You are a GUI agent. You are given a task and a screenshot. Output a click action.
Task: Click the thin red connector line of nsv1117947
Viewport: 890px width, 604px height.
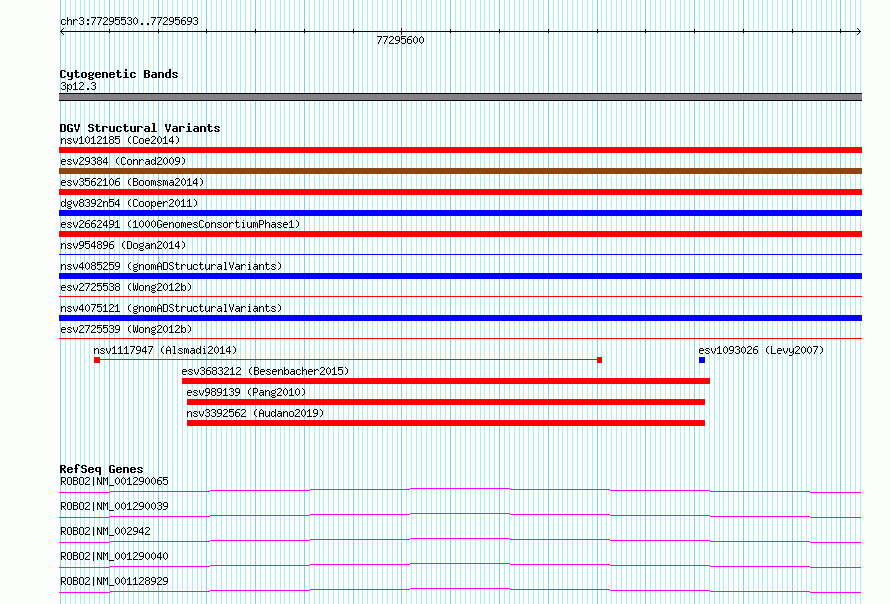point(349,360)
